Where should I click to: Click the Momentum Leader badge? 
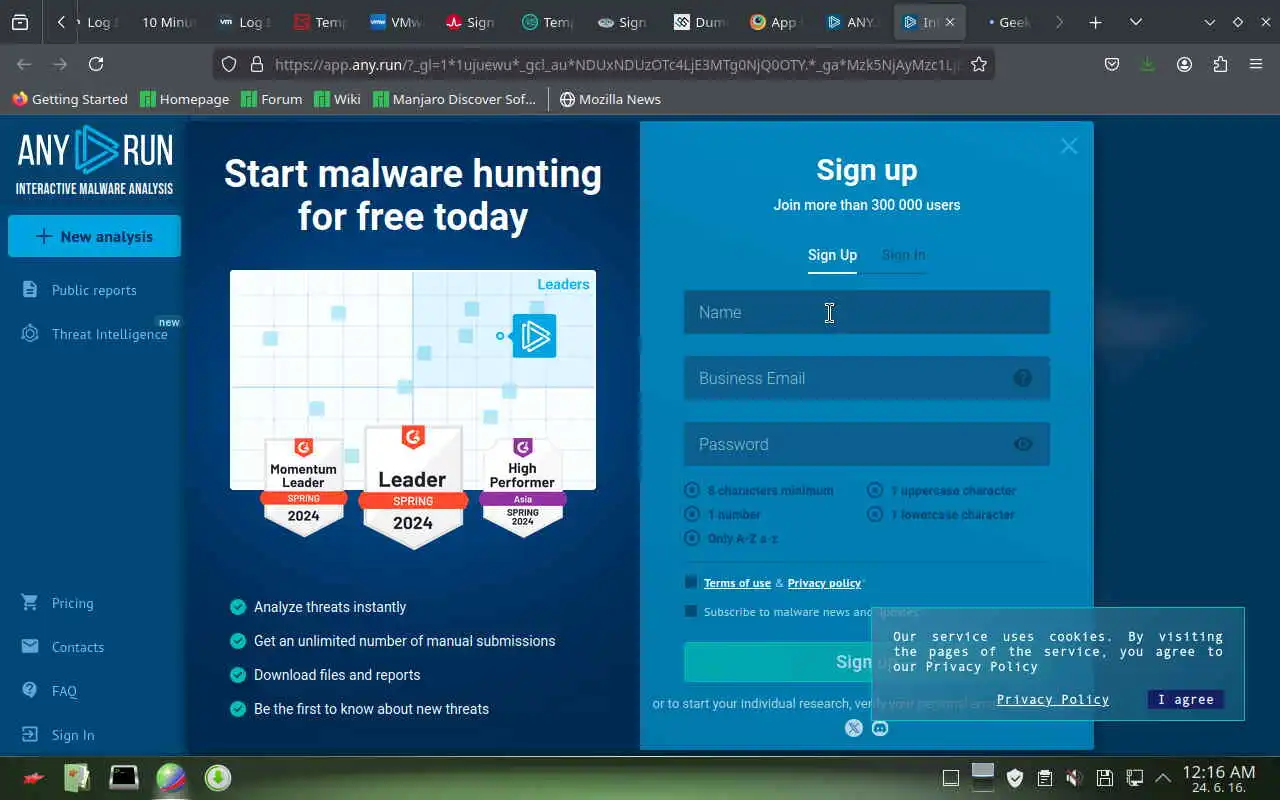pyautogui.click(x=303, y=486)
